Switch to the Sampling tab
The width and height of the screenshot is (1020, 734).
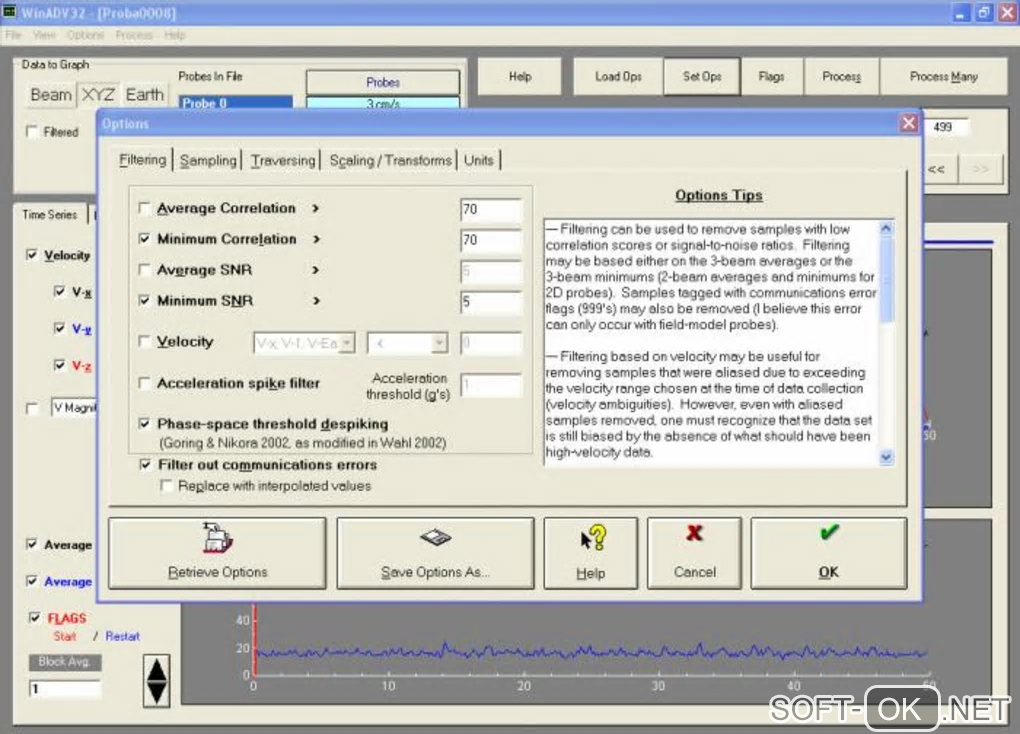click(x=208, y=160)
